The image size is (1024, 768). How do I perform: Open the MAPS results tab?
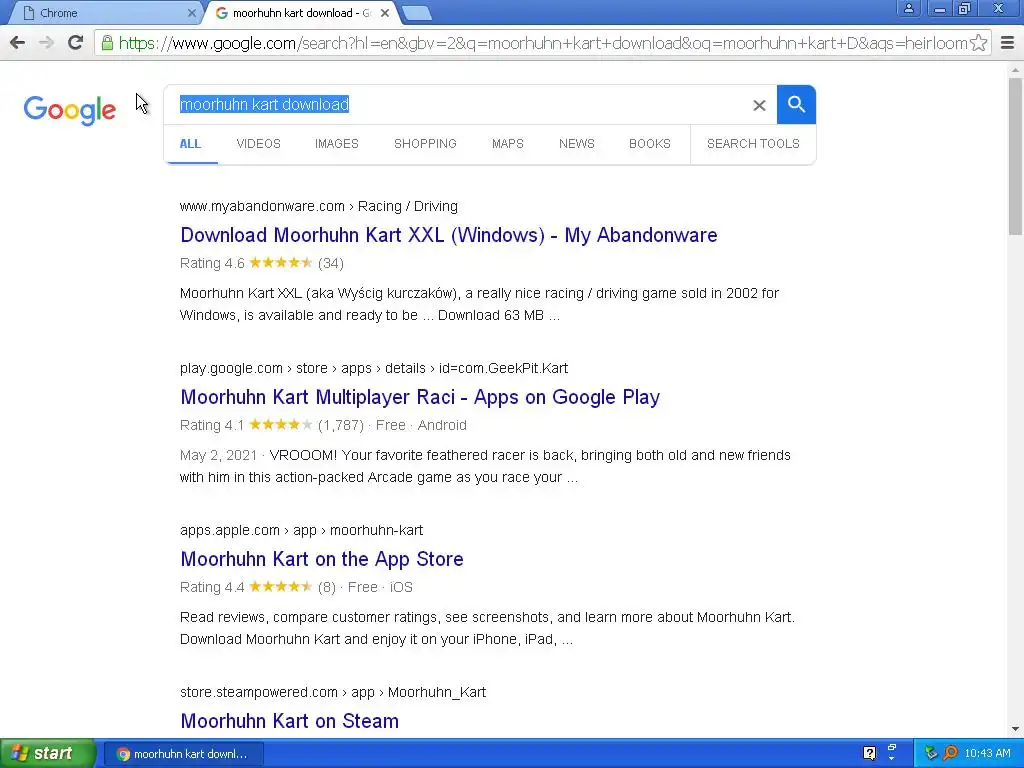pyautogui.click(x=507, y=144)
